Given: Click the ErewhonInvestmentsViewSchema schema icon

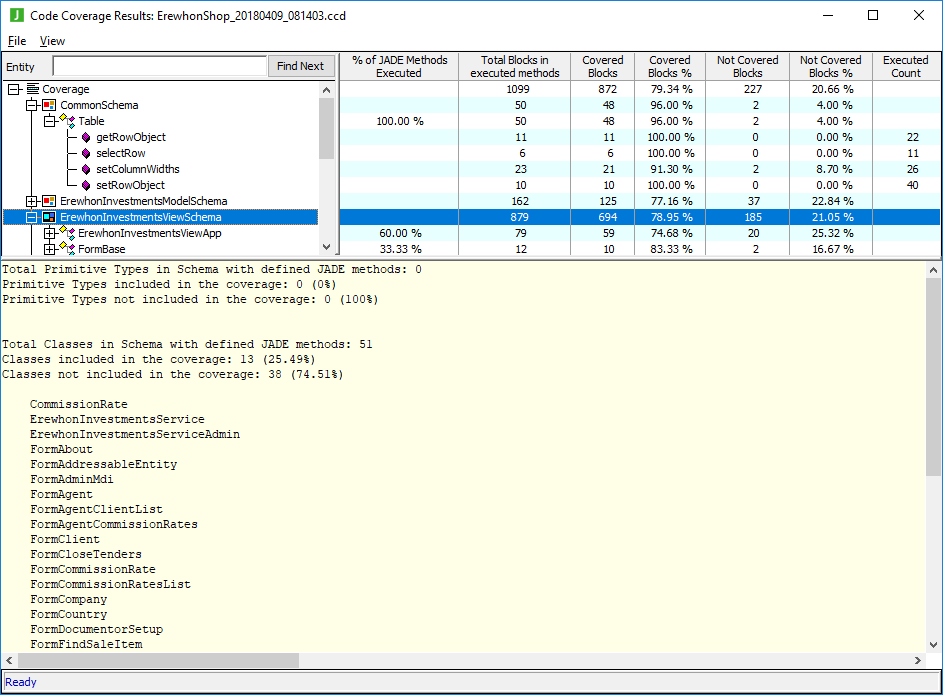Looking at the screenshot, I should (49, 217).
